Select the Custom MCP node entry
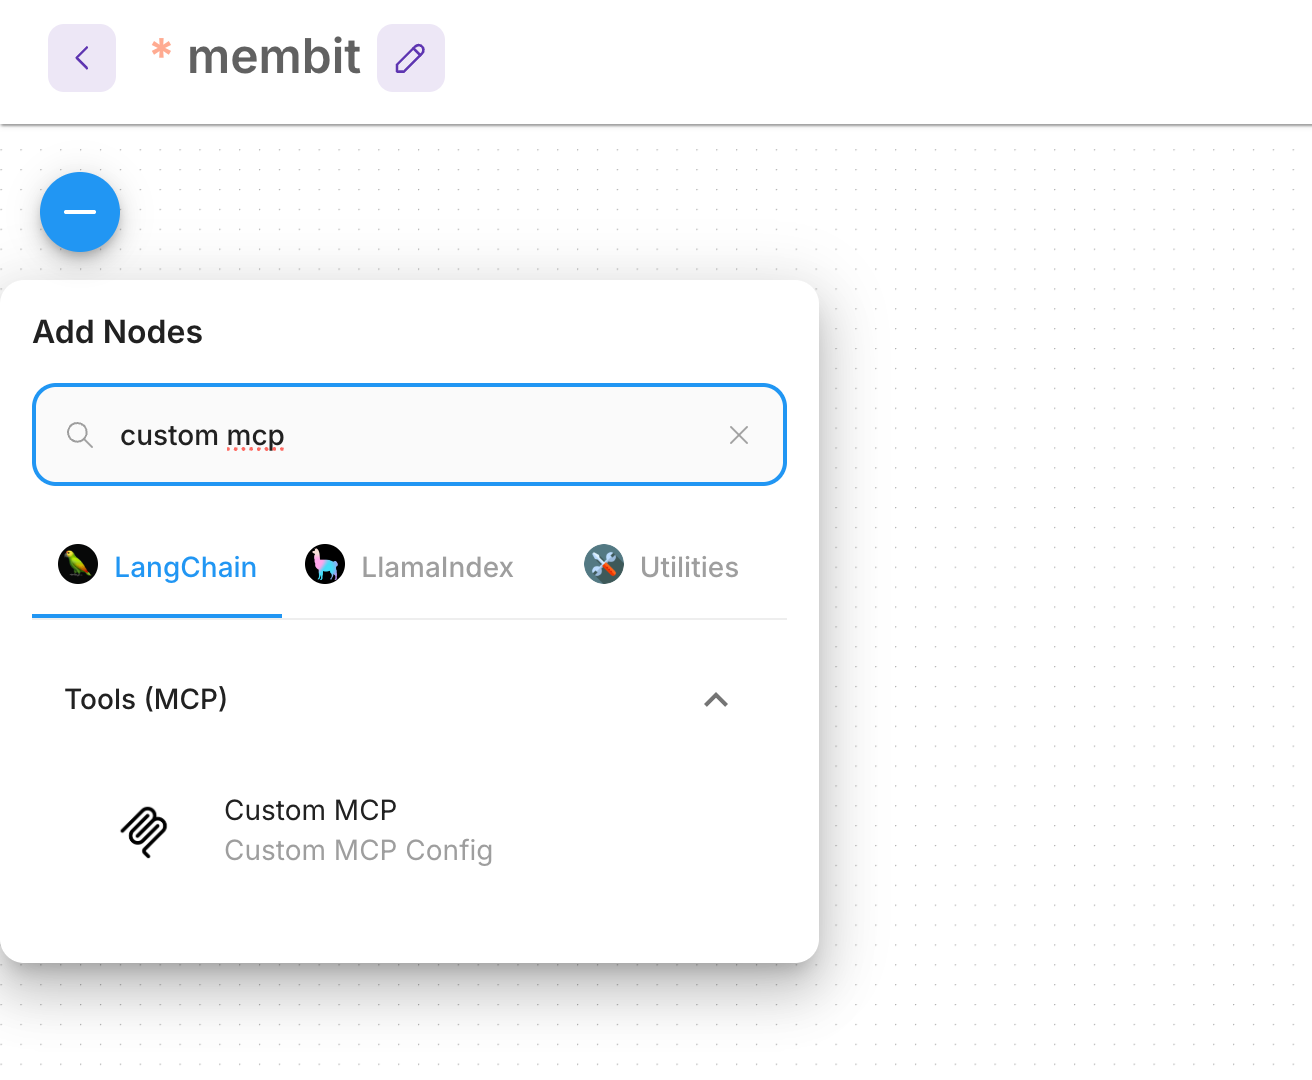The height and width of the screenshot is (1080, 1312). tap(311, 810)
